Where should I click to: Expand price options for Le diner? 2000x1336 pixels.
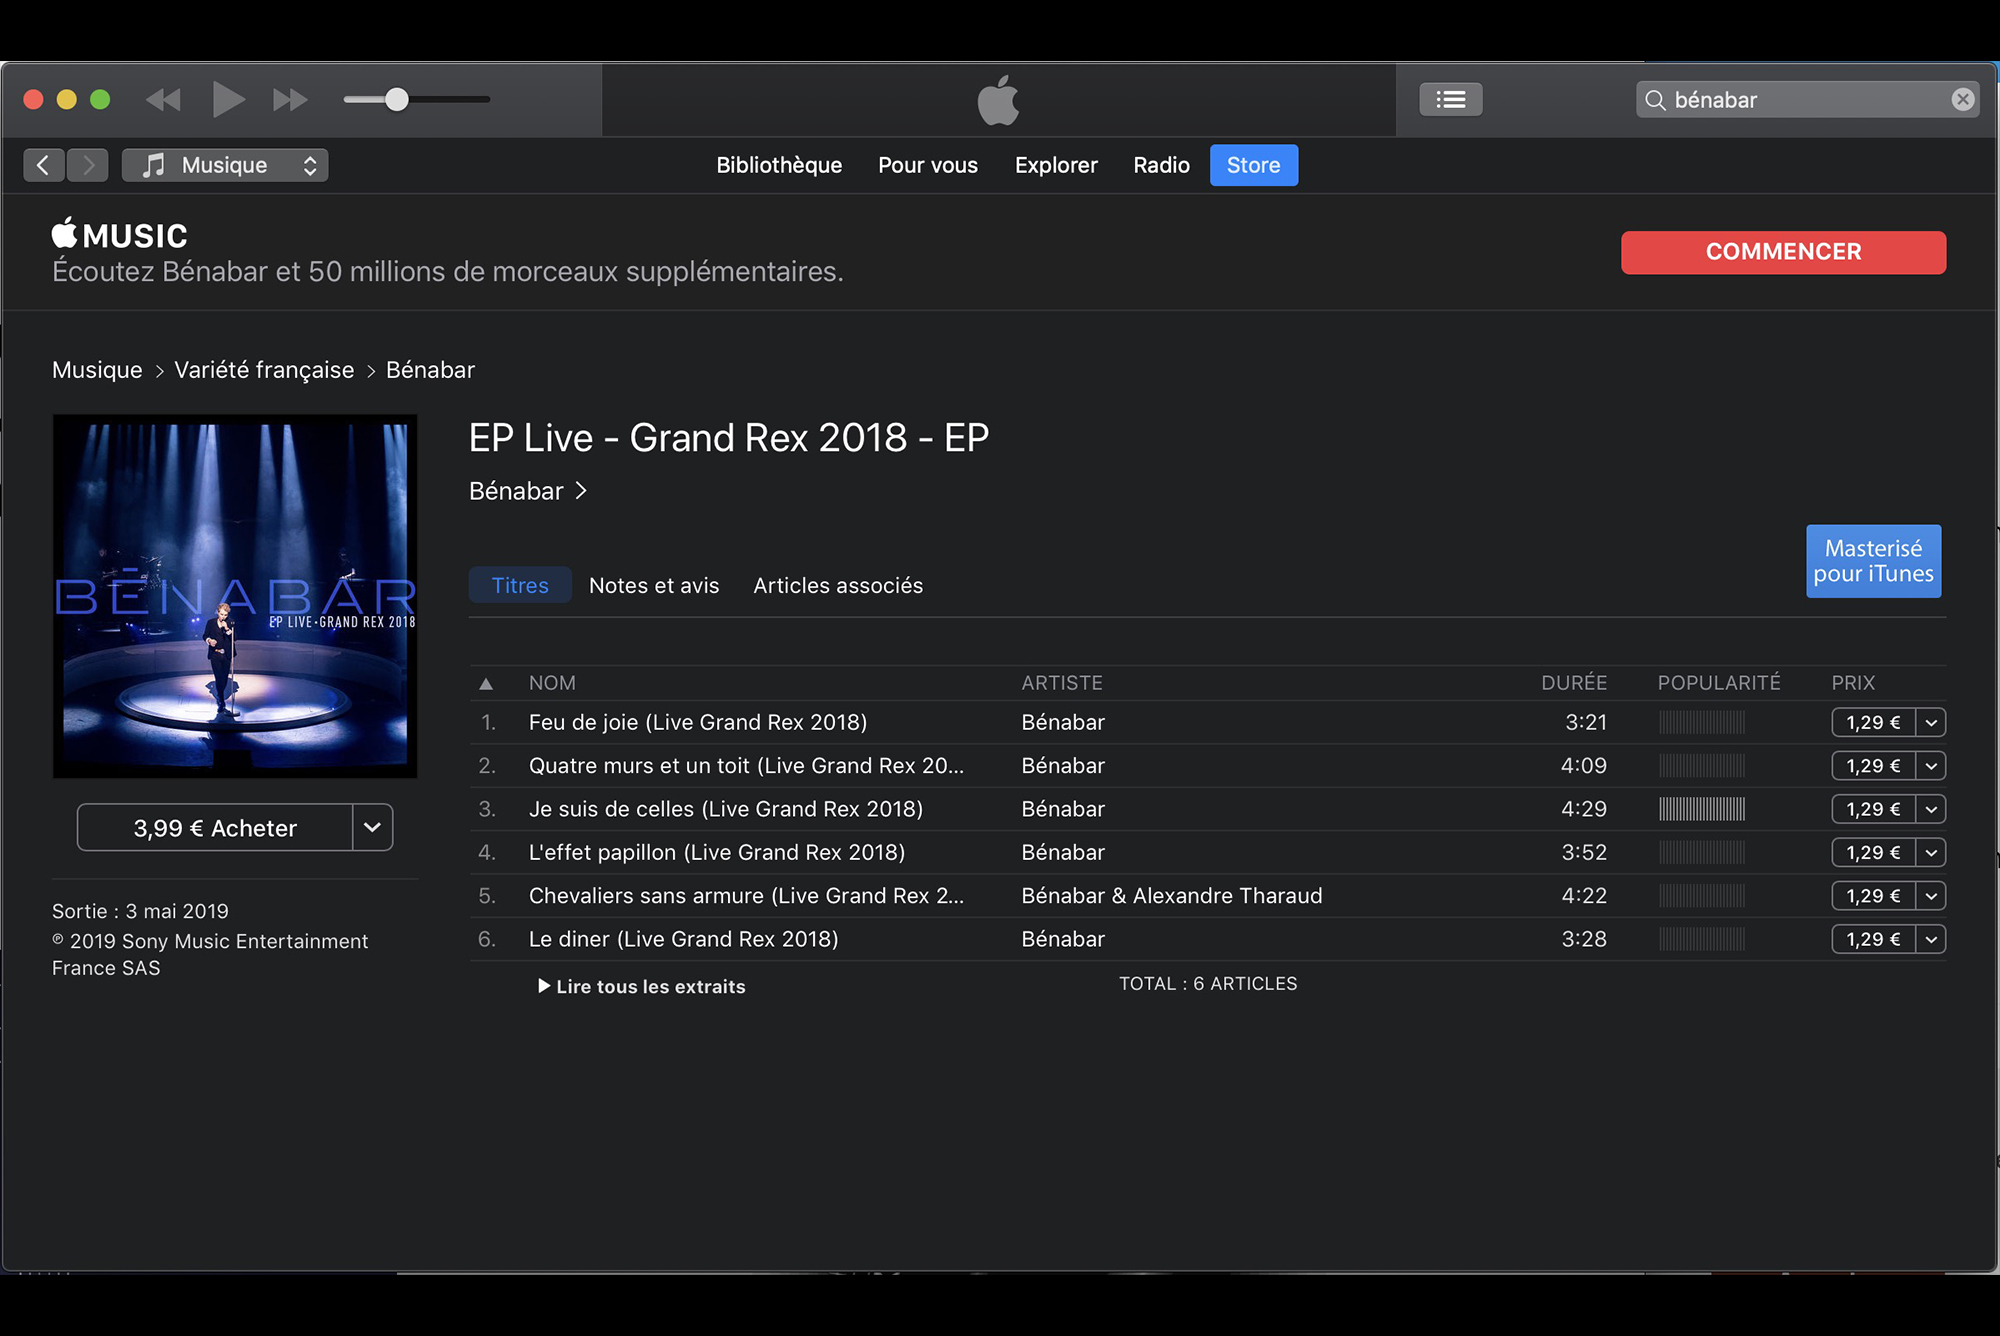point(1931,939)
